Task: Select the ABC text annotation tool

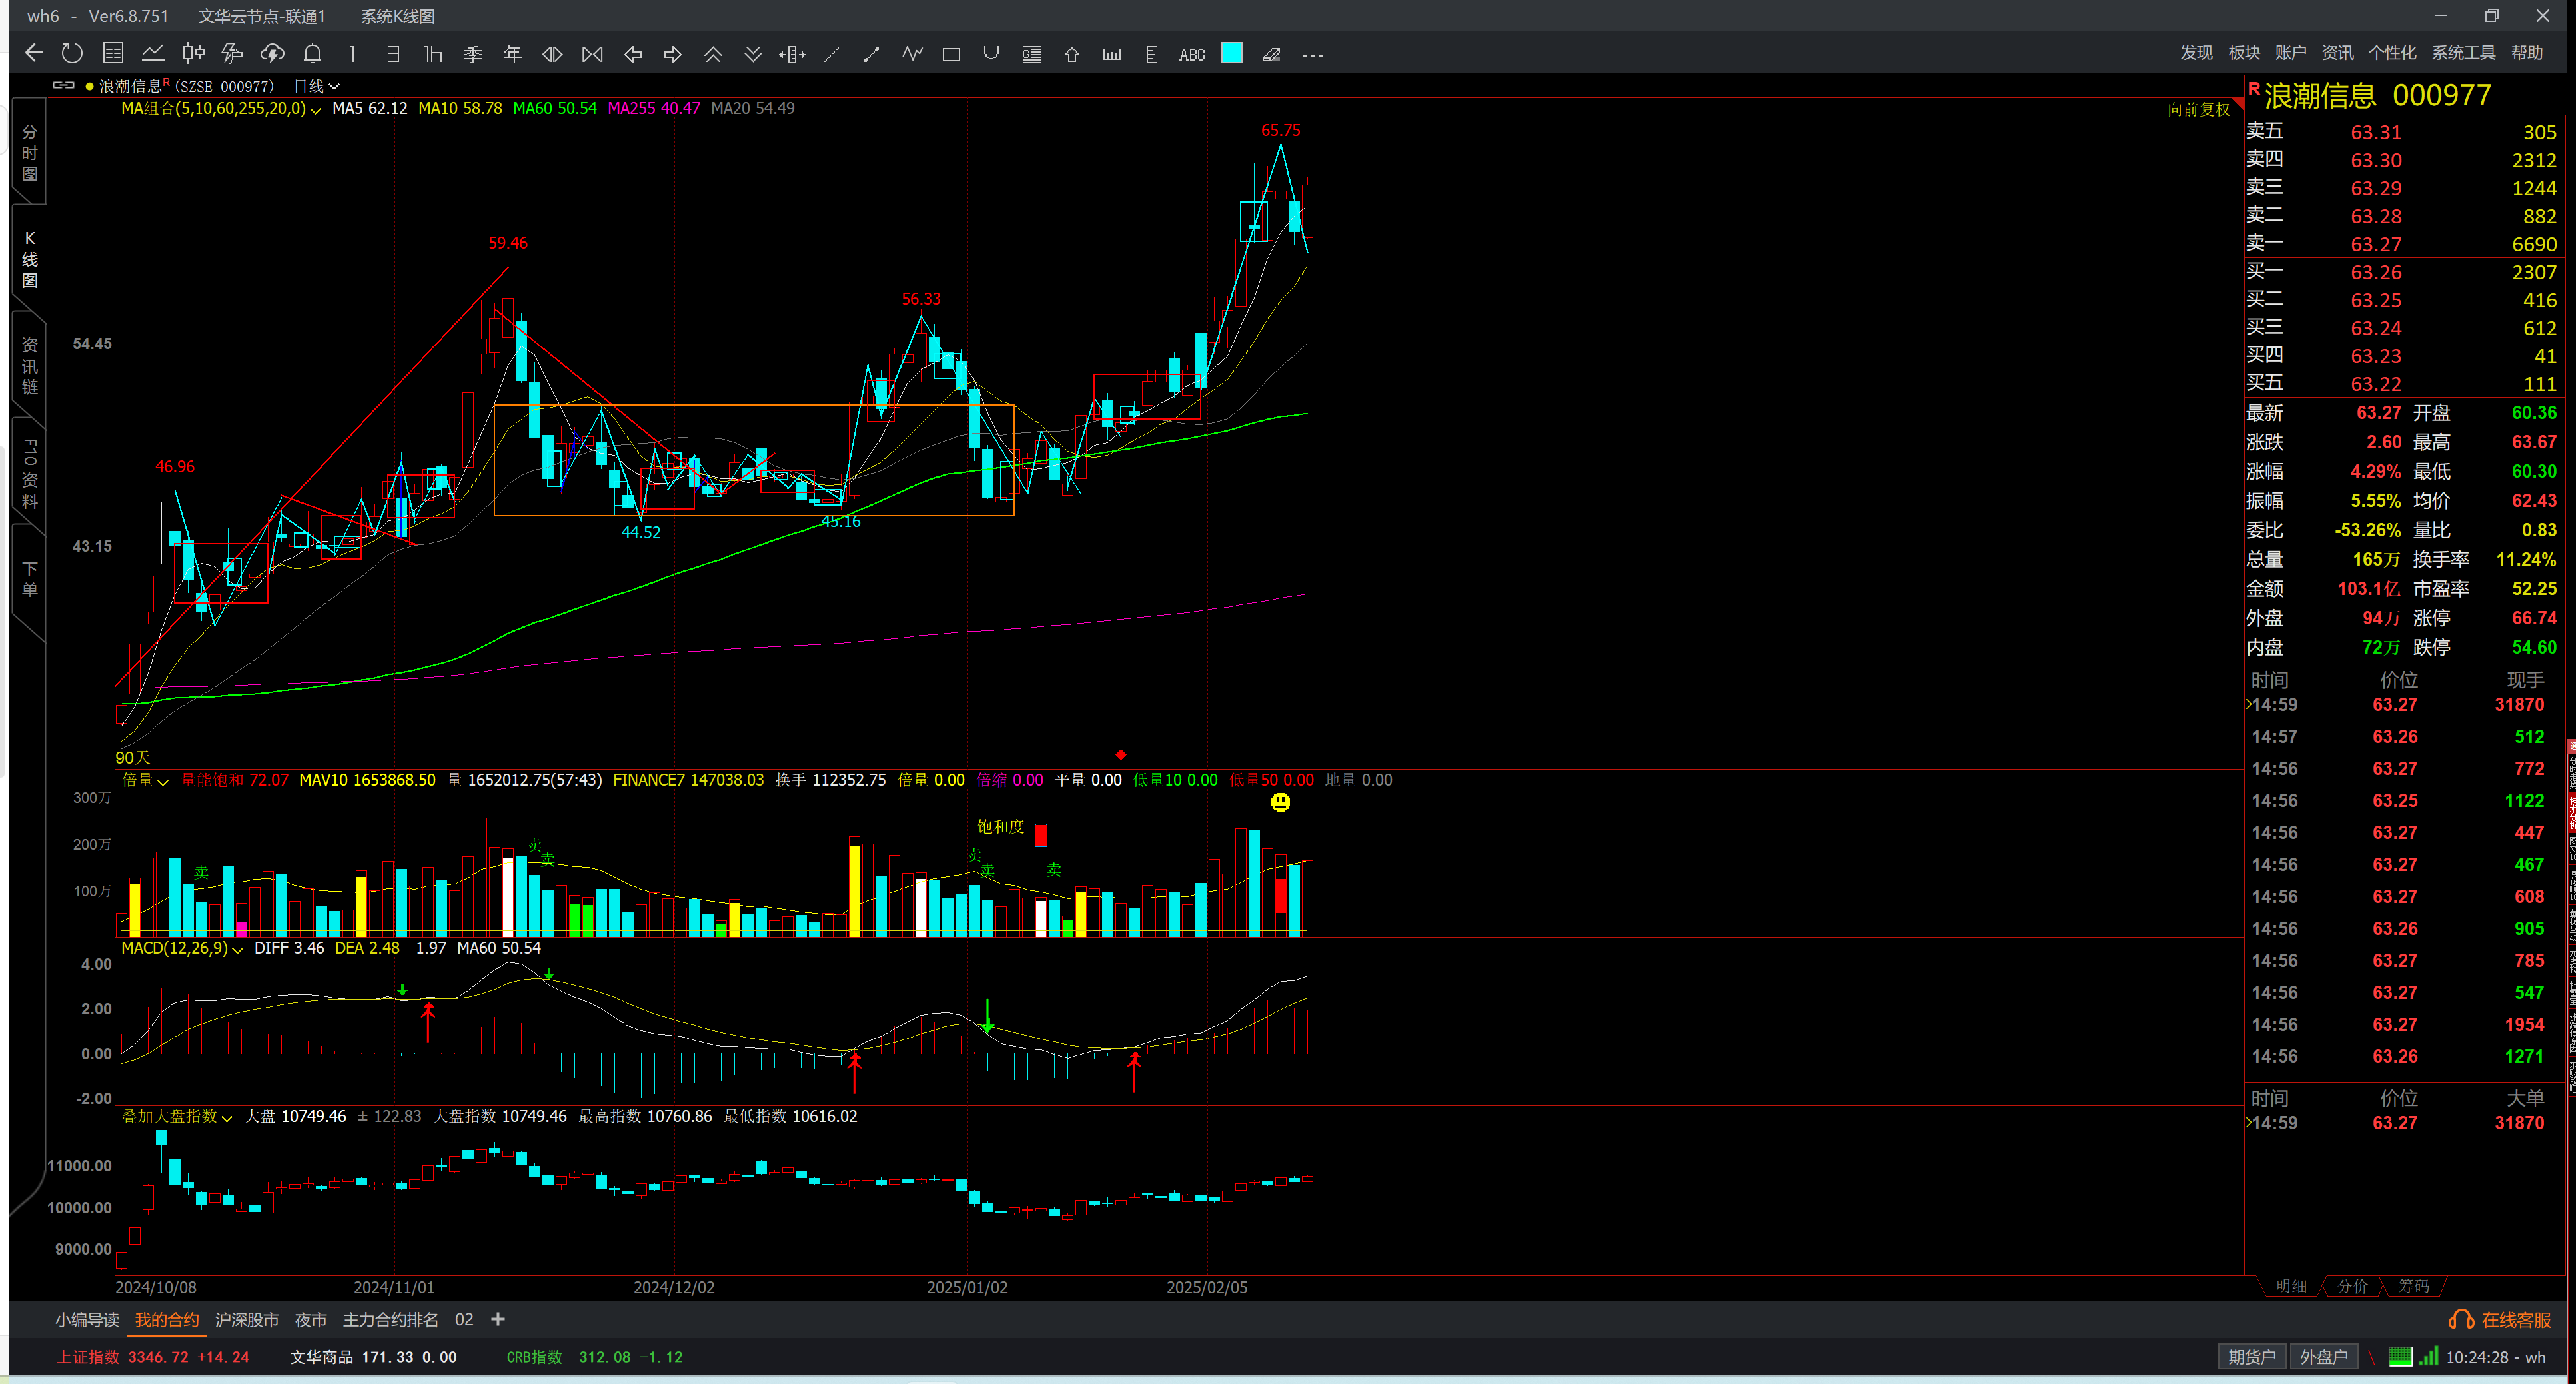Action: point(1192,54)
